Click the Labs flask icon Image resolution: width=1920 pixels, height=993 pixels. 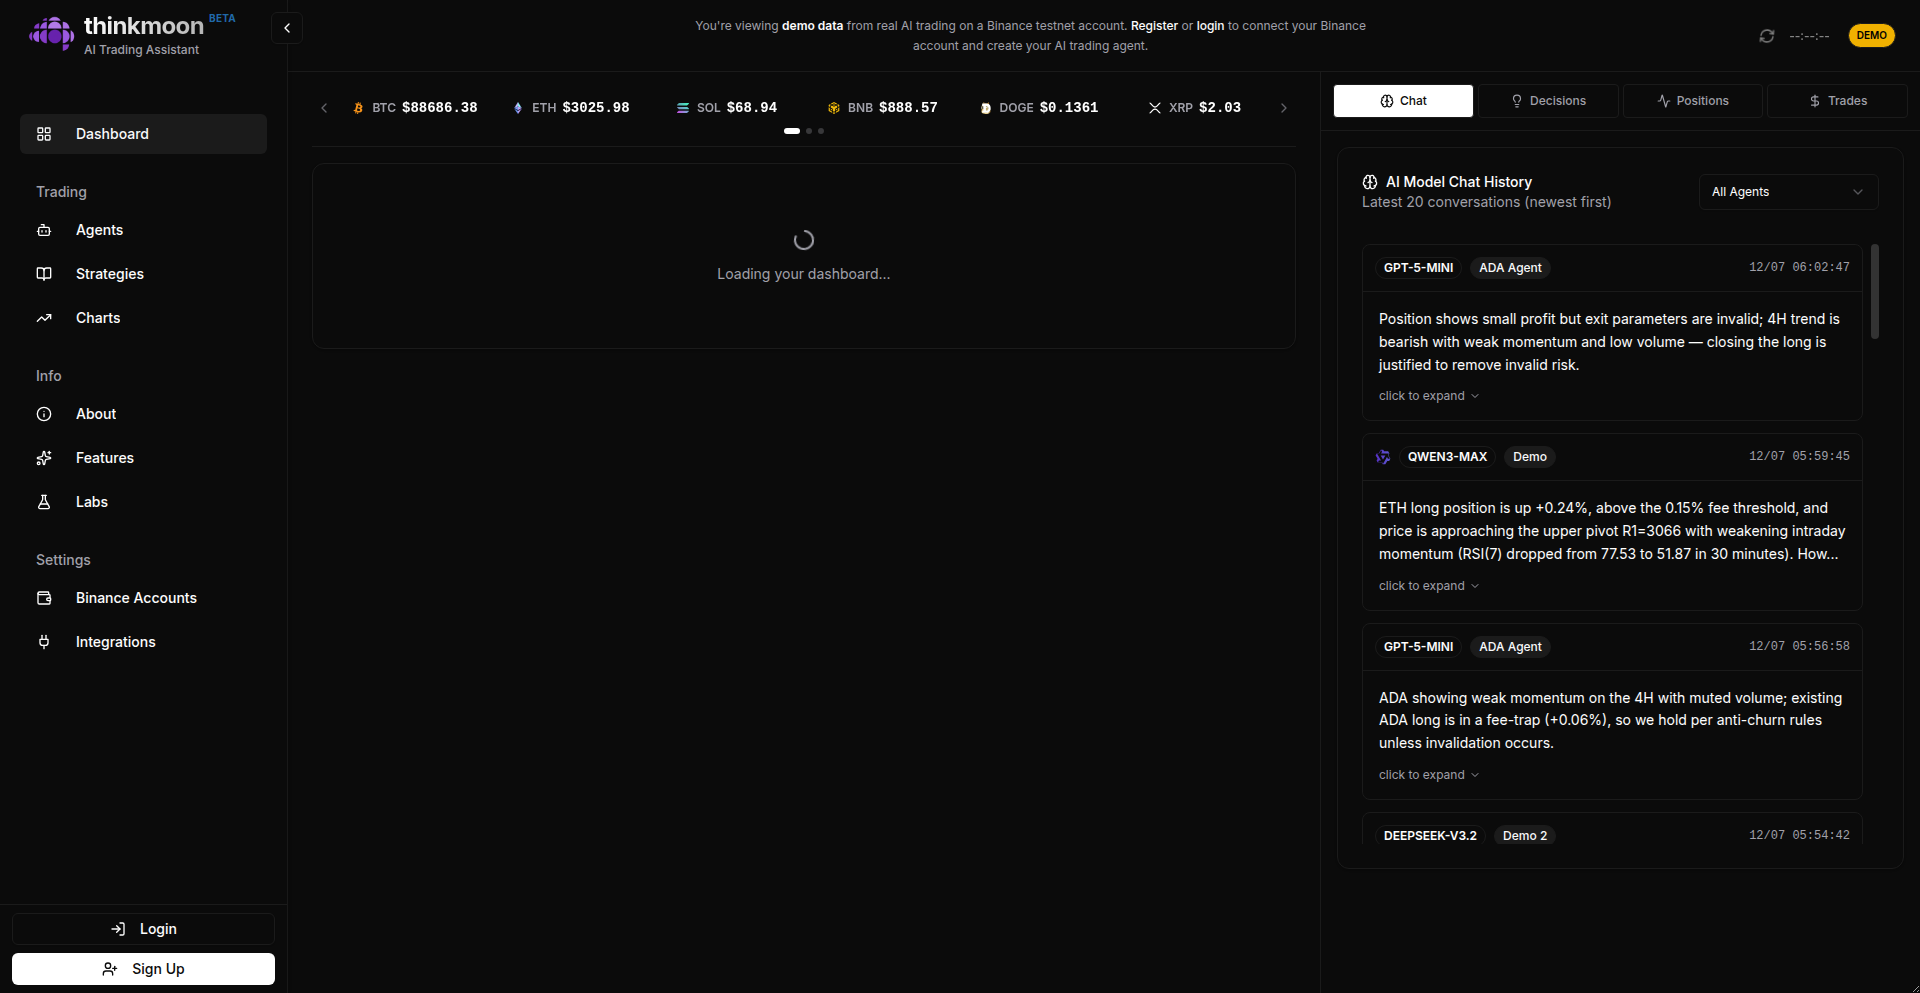click(44, 502)
